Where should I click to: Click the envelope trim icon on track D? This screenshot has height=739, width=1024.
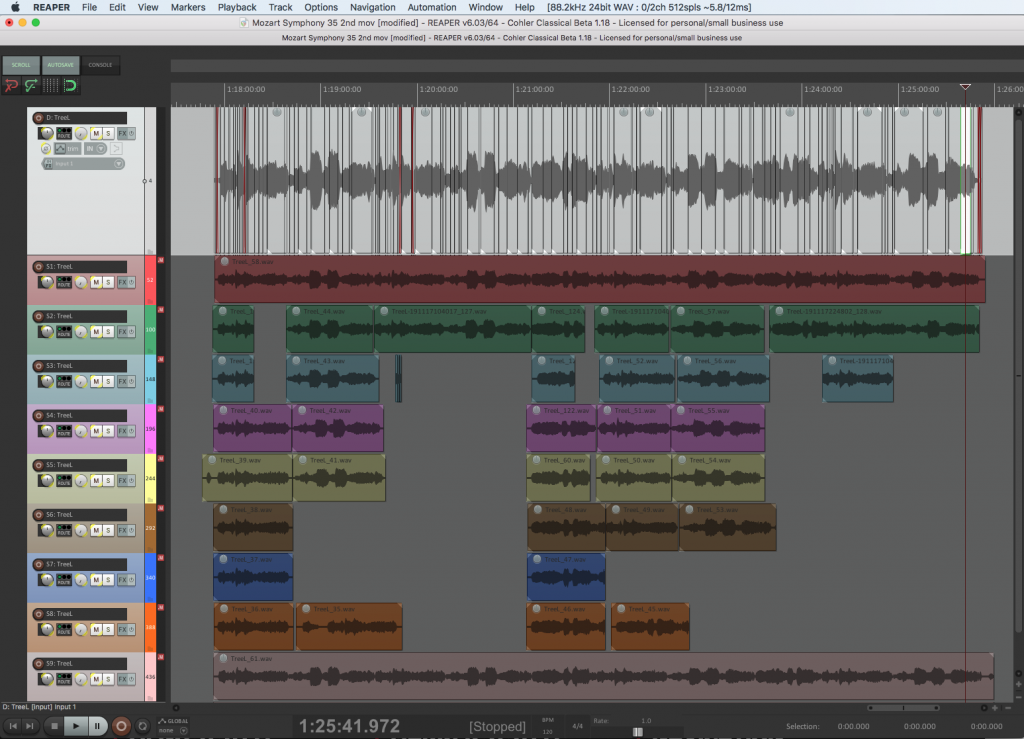point(60,149)
